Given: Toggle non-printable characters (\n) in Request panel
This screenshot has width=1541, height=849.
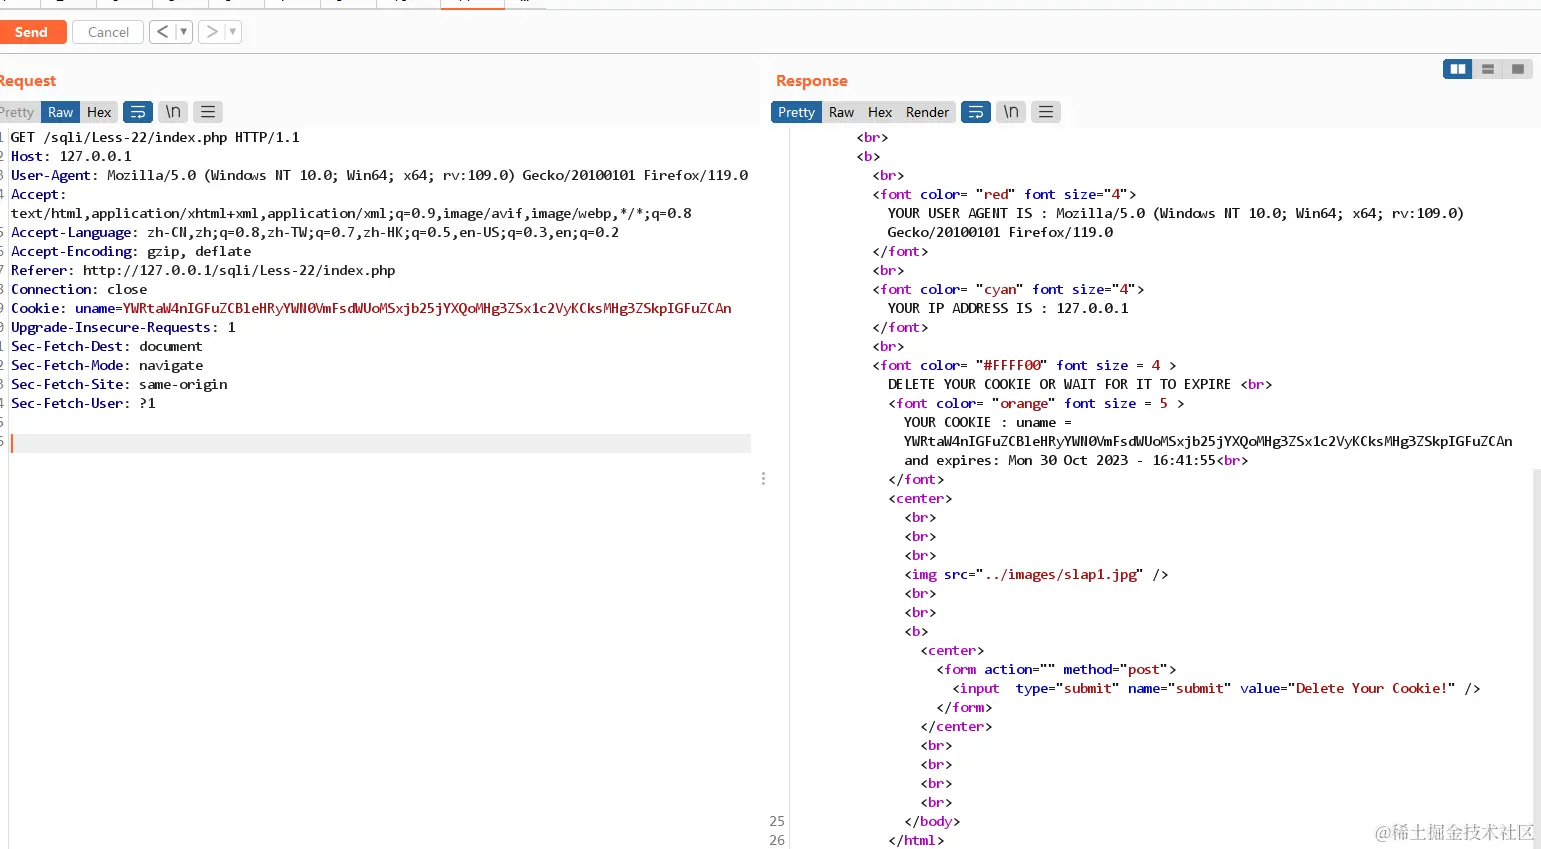Looking at the screenshot, I should [x=173, y=112].
